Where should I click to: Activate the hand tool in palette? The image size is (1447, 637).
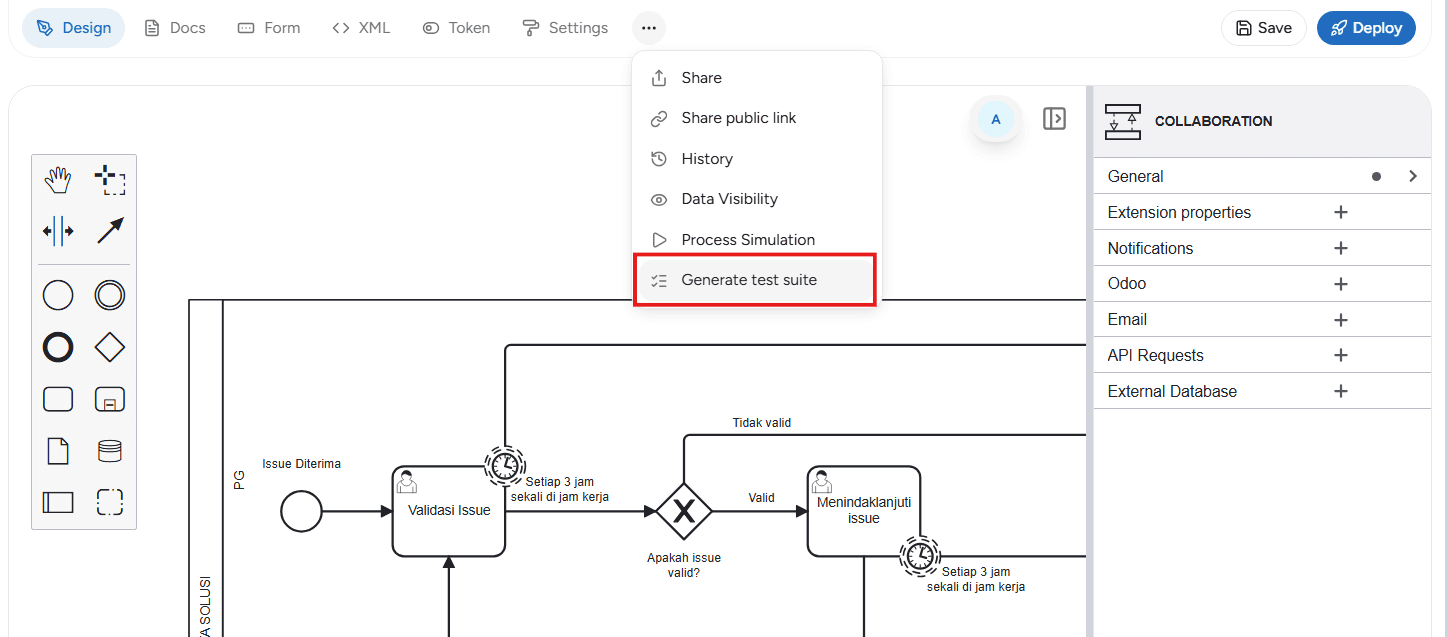tap(58, 180)
